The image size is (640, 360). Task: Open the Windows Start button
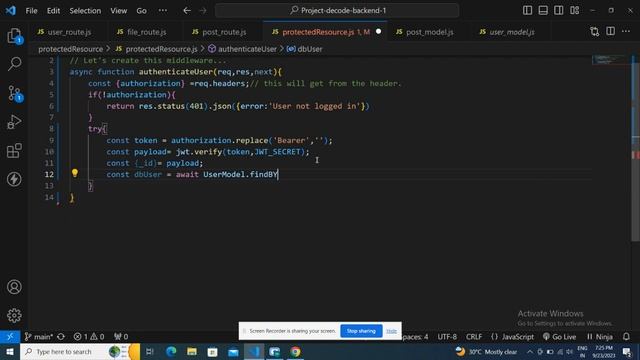click(x=10, y=351)
